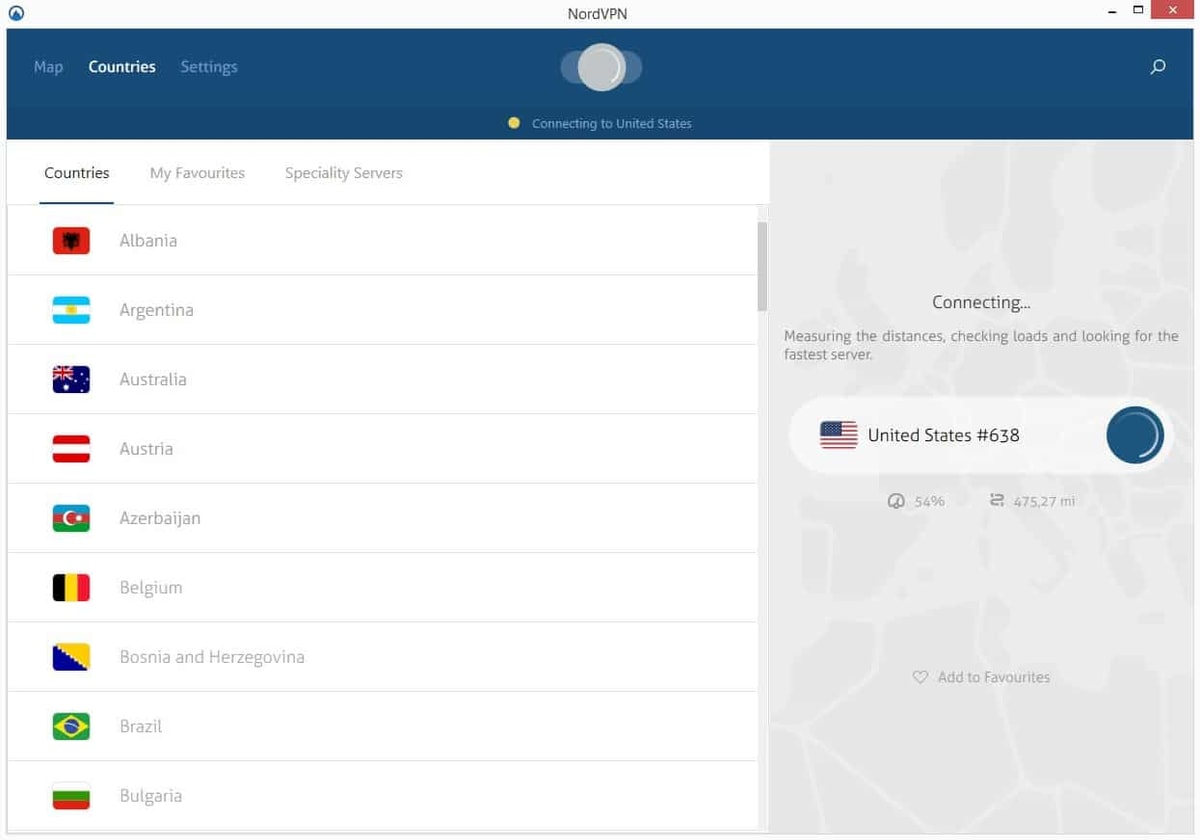Open the Map view
This screenshot has width=1200, height=840.
(48, 67)
